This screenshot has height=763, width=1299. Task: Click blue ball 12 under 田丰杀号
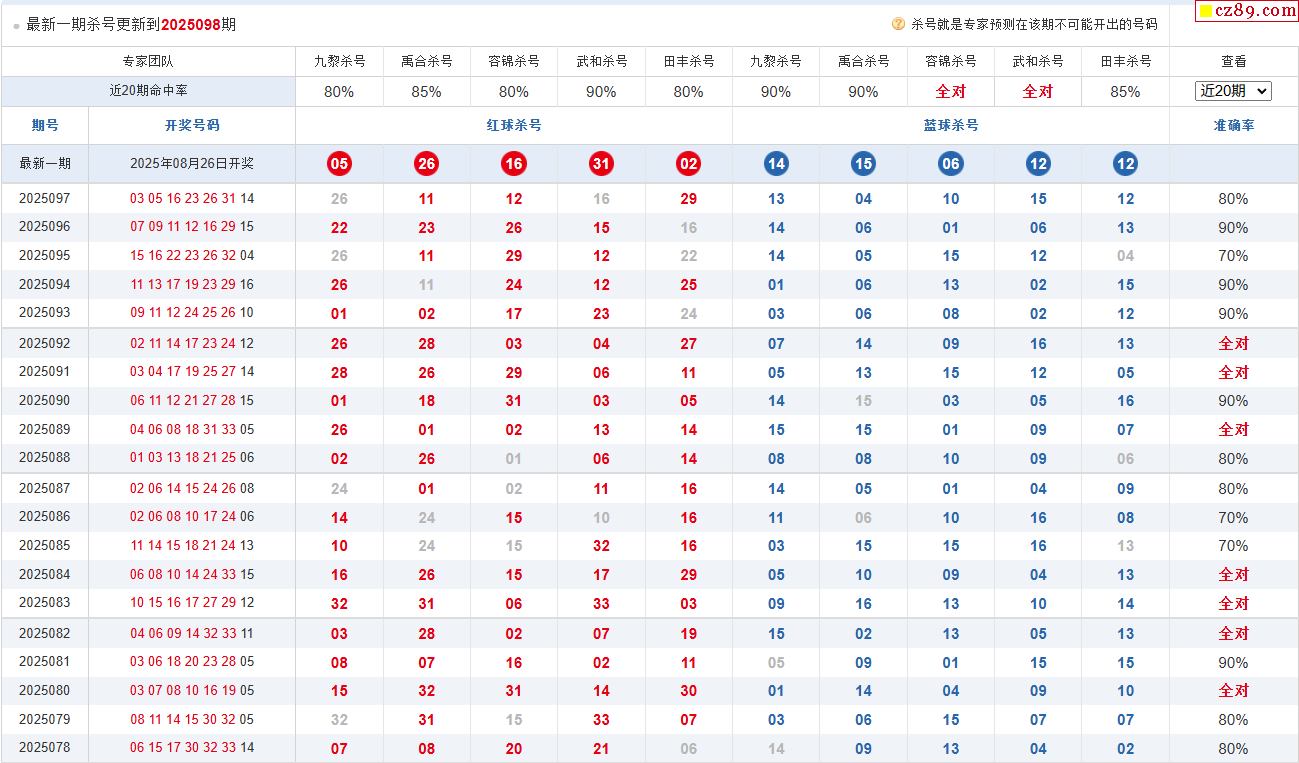click(1126, 164)
